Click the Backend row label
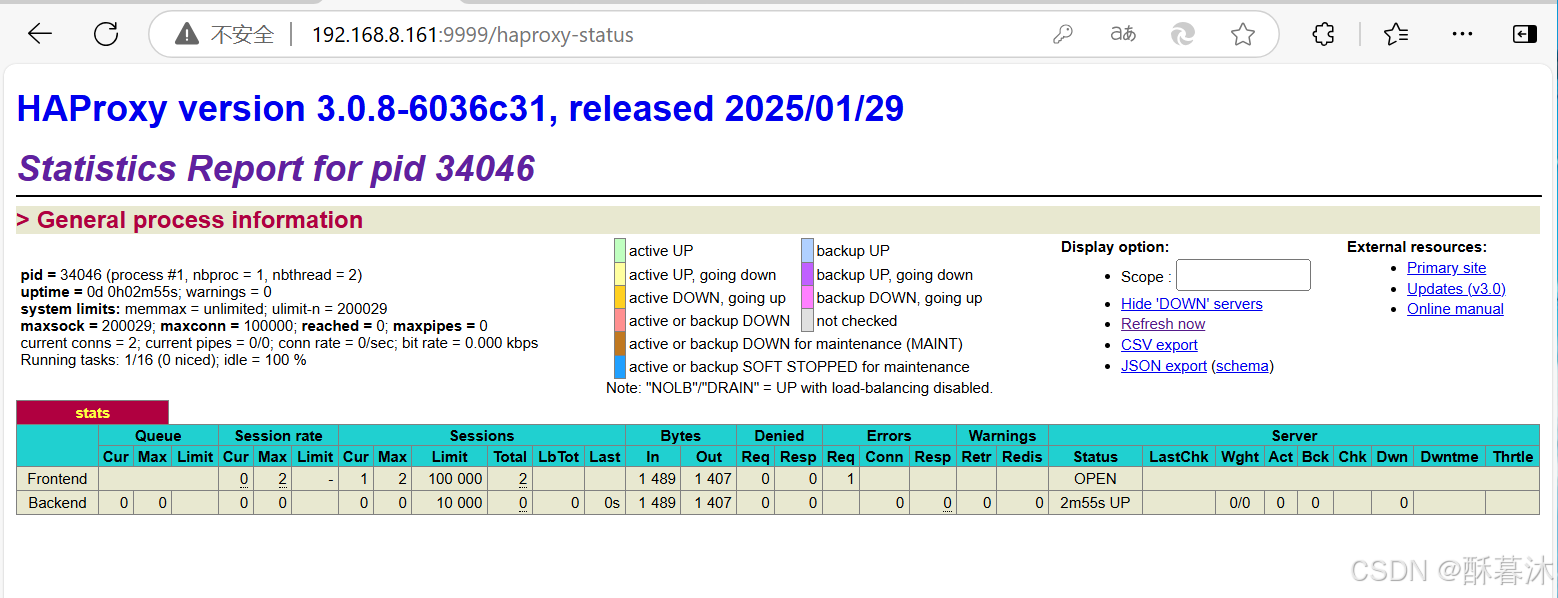The width and height of the screenshot is (1558, 598). coord(57,503)
